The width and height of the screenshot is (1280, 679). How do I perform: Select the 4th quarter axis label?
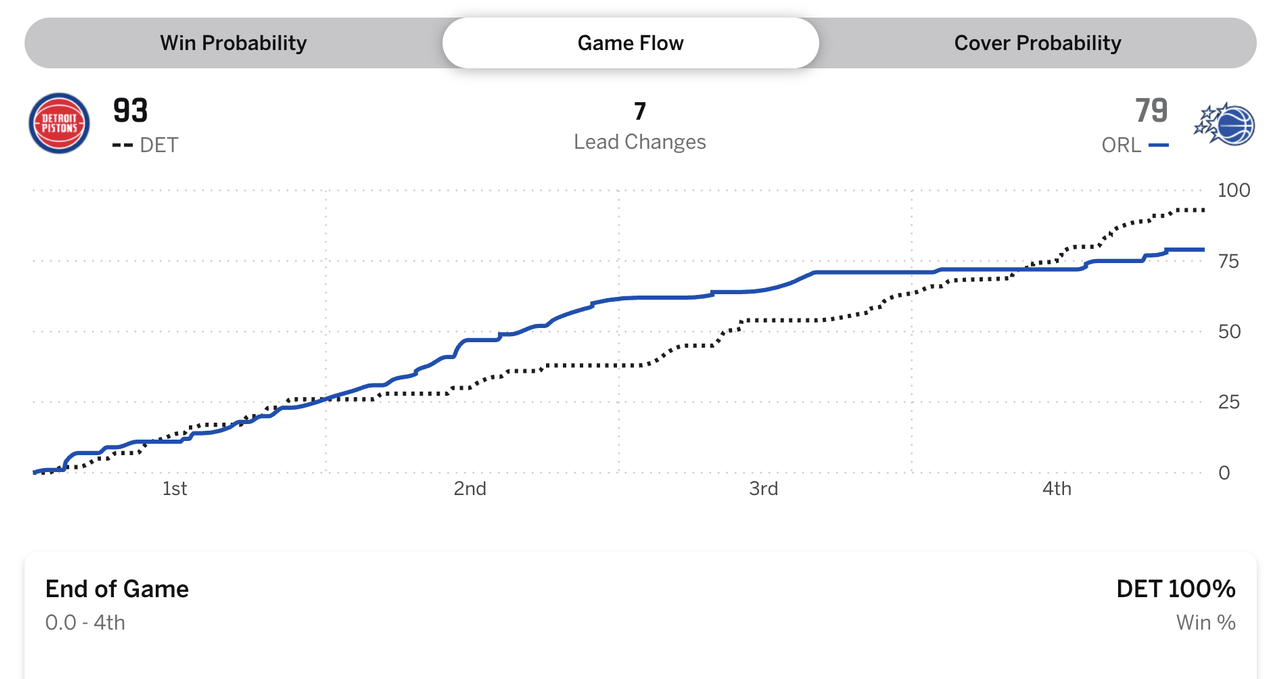click(1056, 488)
